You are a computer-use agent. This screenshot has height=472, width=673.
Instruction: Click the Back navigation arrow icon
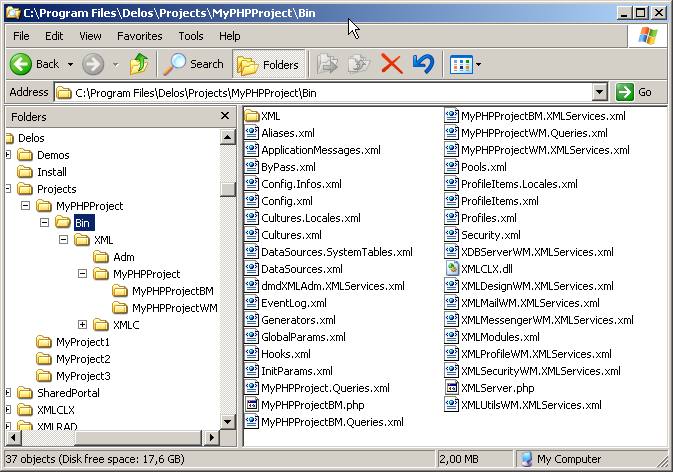[22, 64]
